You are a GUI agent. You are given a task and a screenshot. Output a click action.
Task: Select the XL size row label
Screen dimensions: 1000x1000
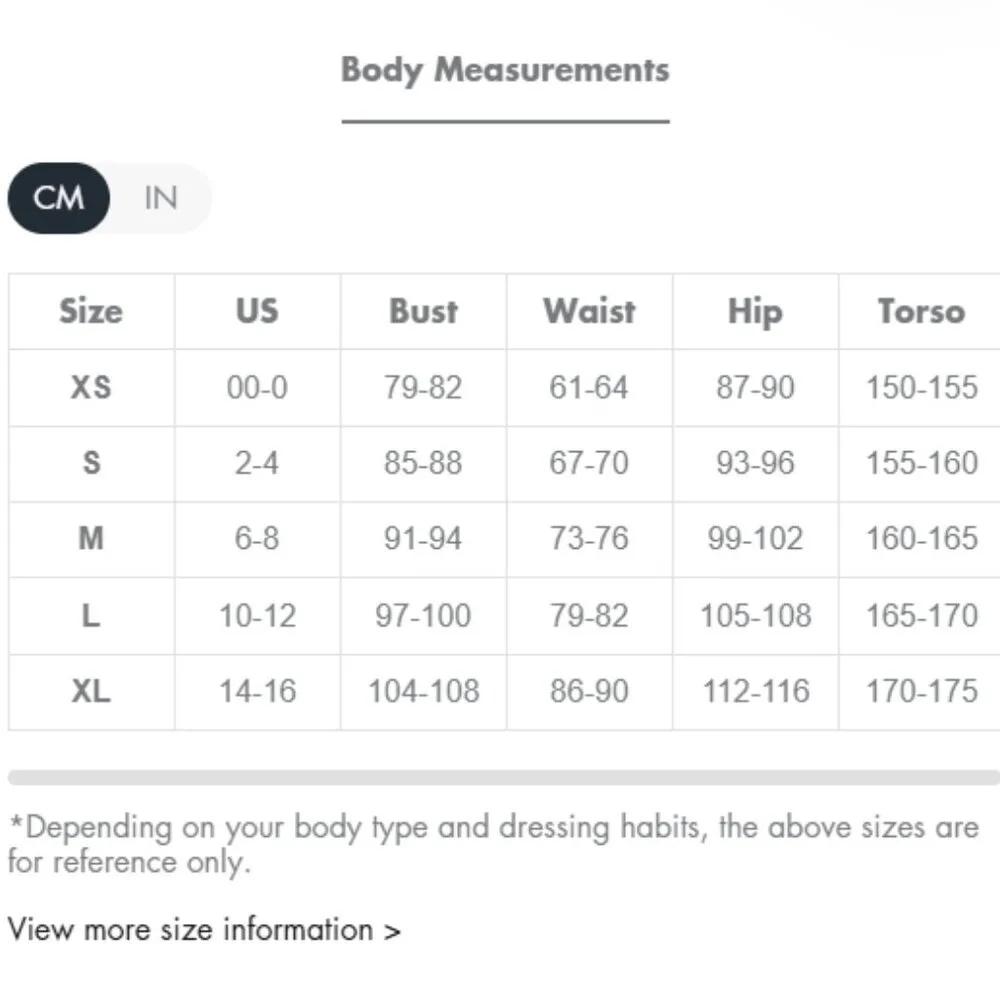[x=91, y=691]
